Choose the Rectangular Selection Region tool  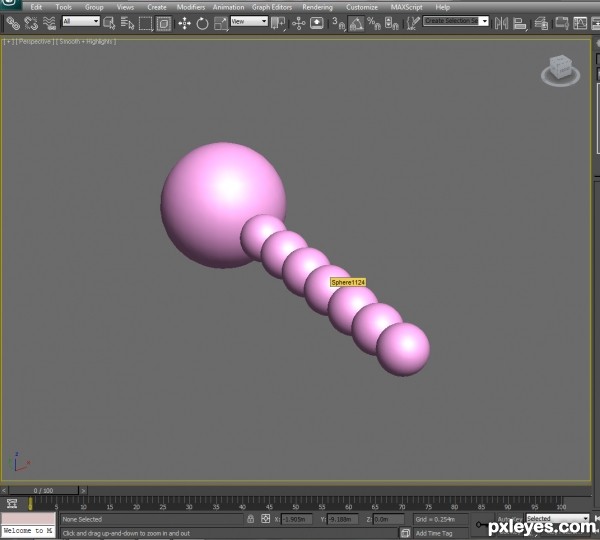(x=145, y=23)
